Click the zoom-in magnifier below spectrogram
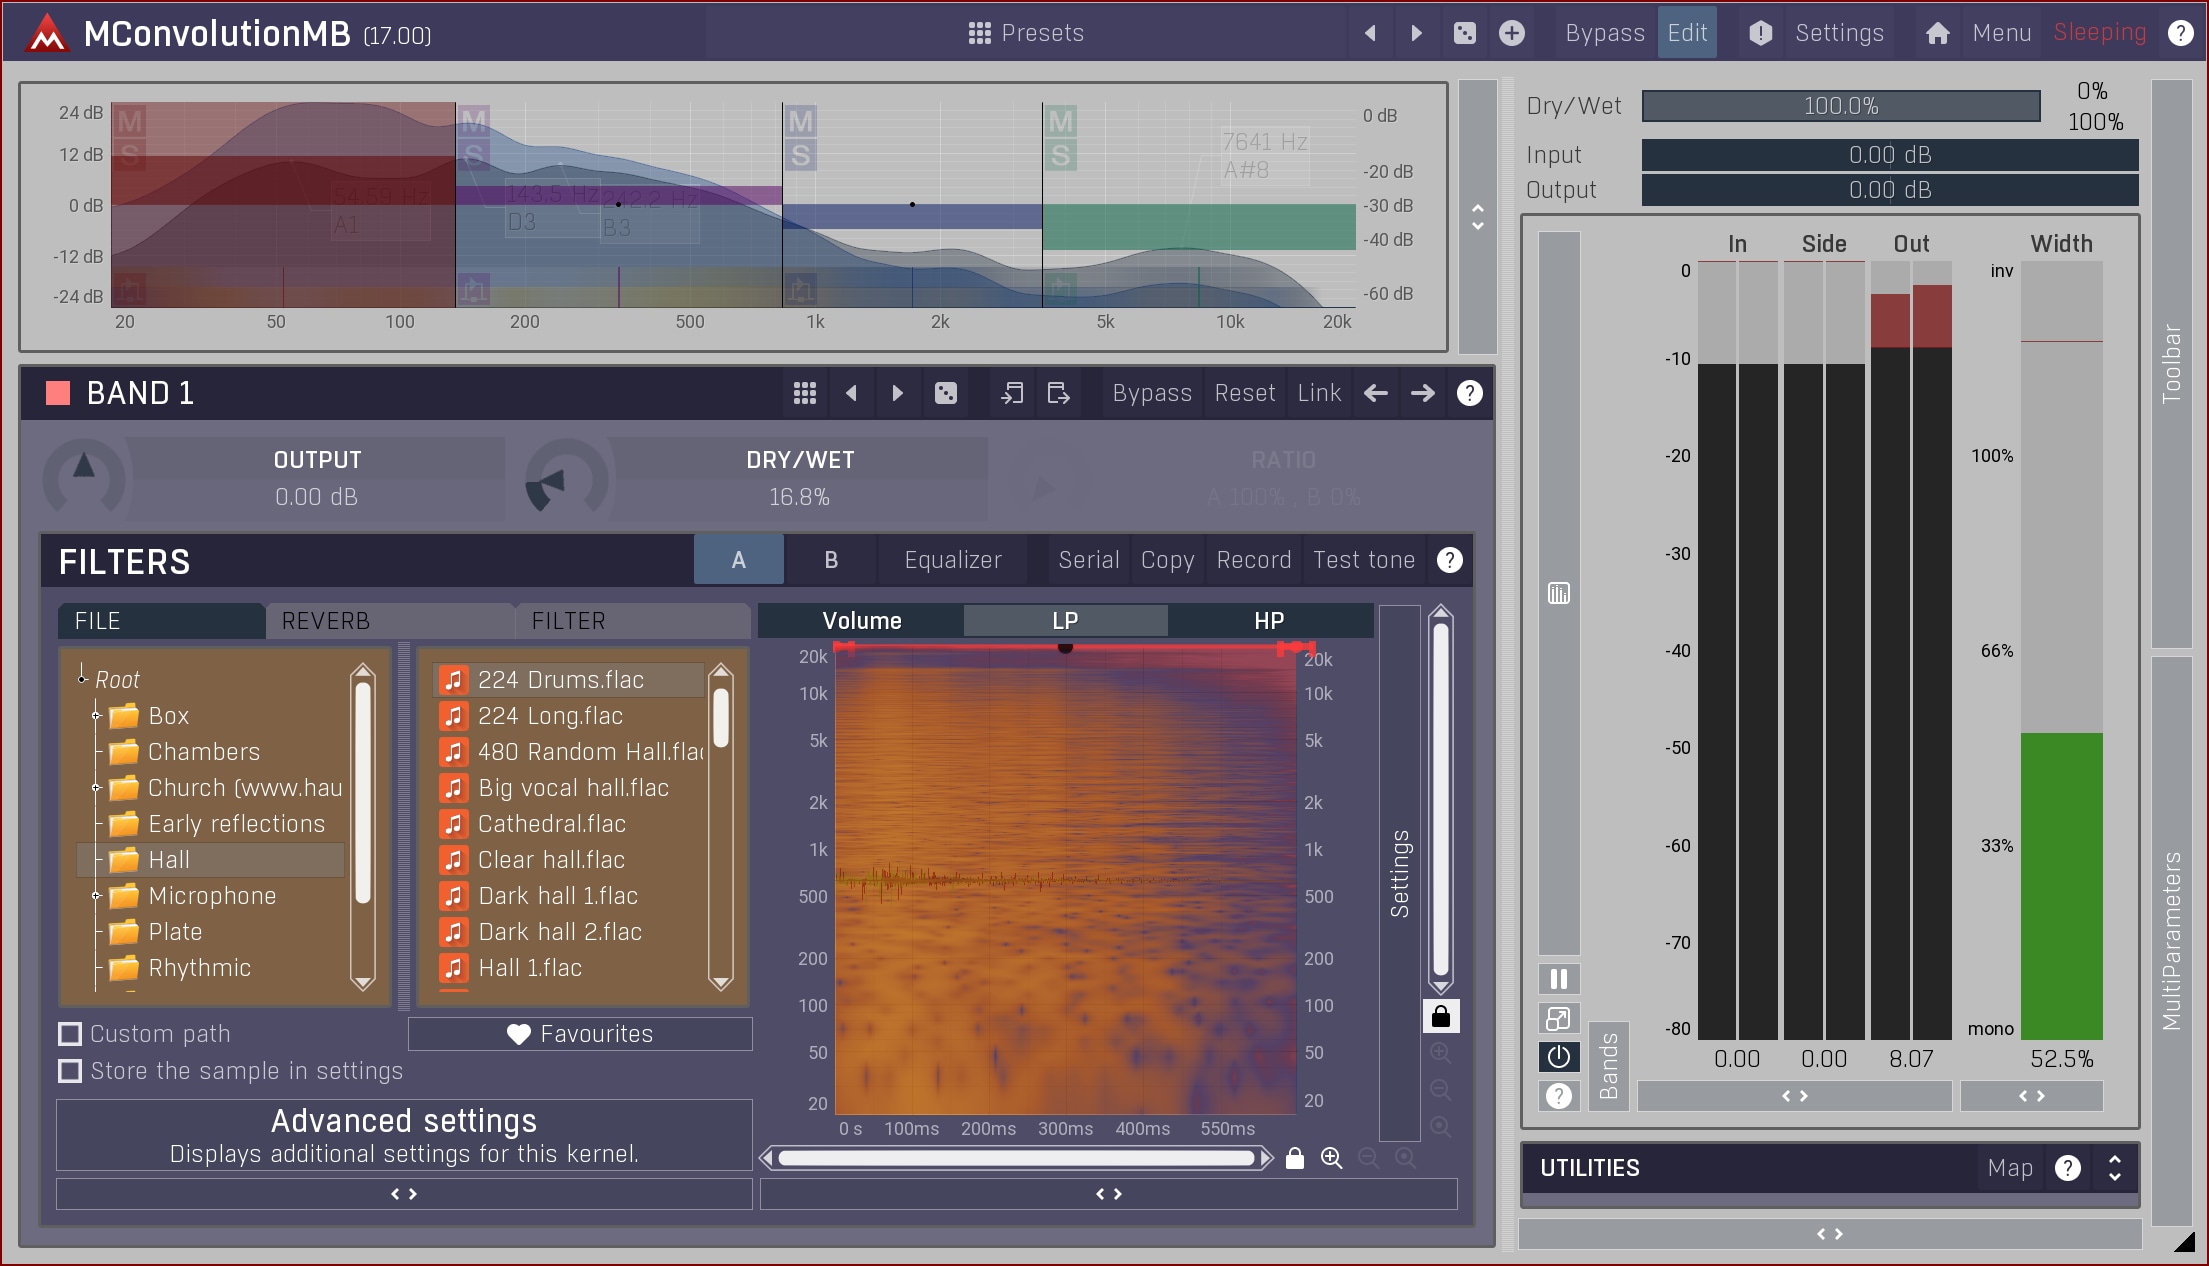This screenshot has width=2209, height=1266. pyautogui.click(x=1331, y=1158)
